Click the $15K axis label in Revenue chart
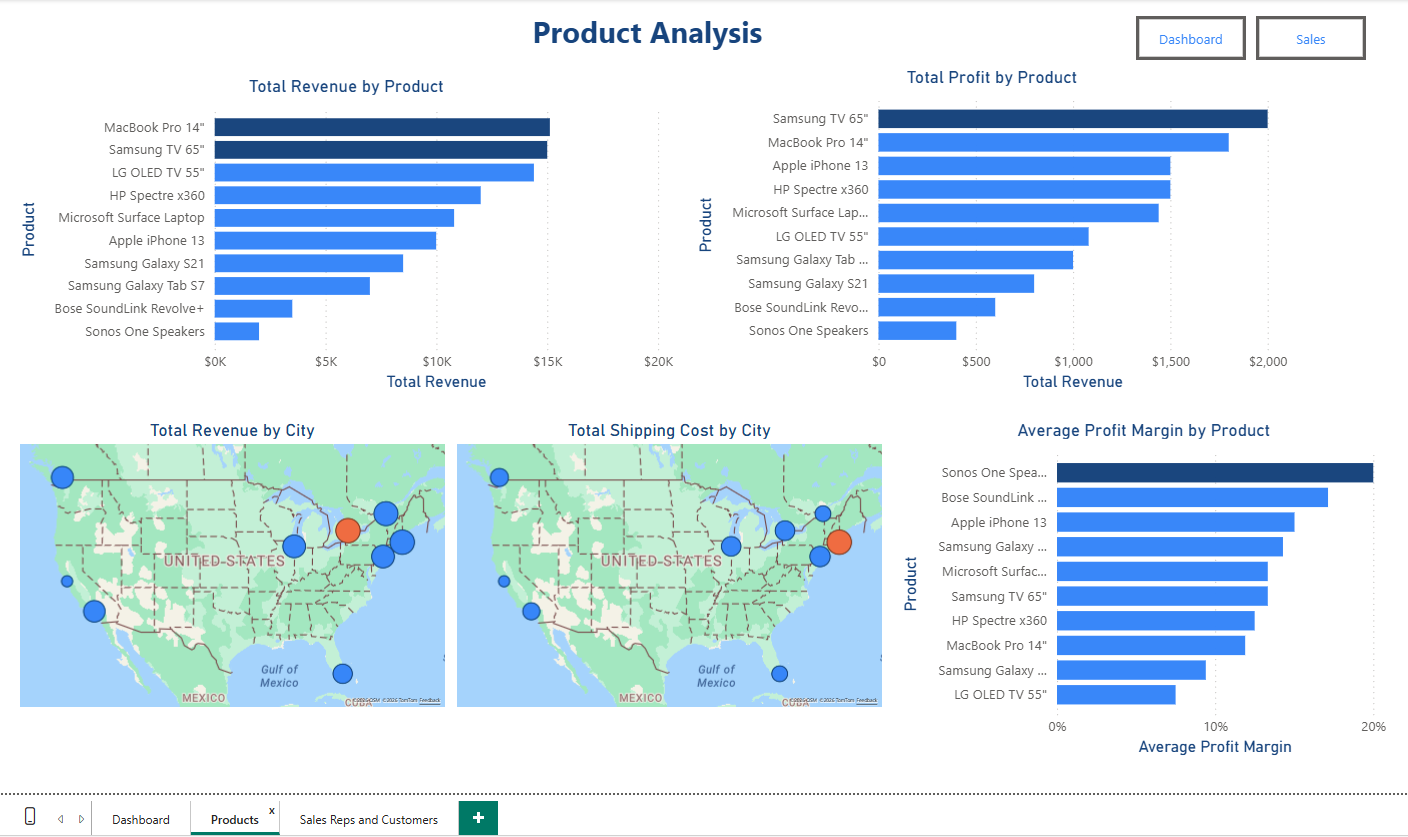This screenshot has width=1408, height=837. 548,361
